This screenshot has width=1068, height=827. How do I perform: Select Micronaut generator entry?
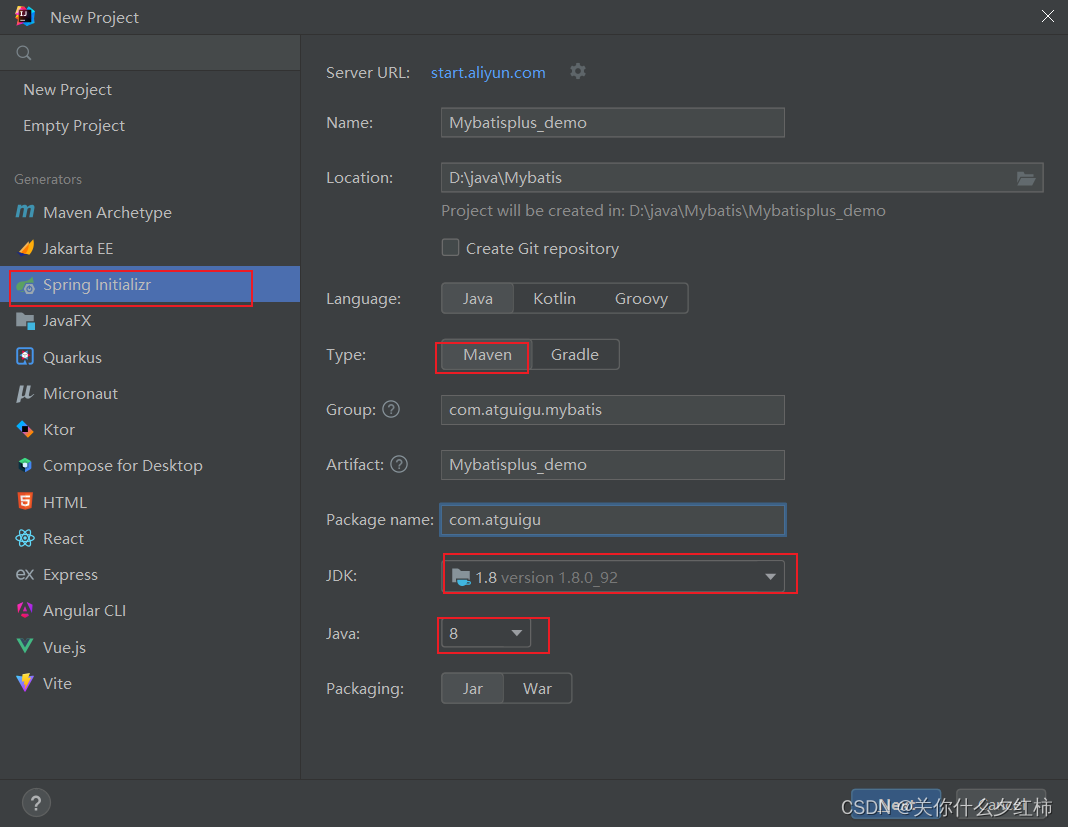(x=150, y=393)
